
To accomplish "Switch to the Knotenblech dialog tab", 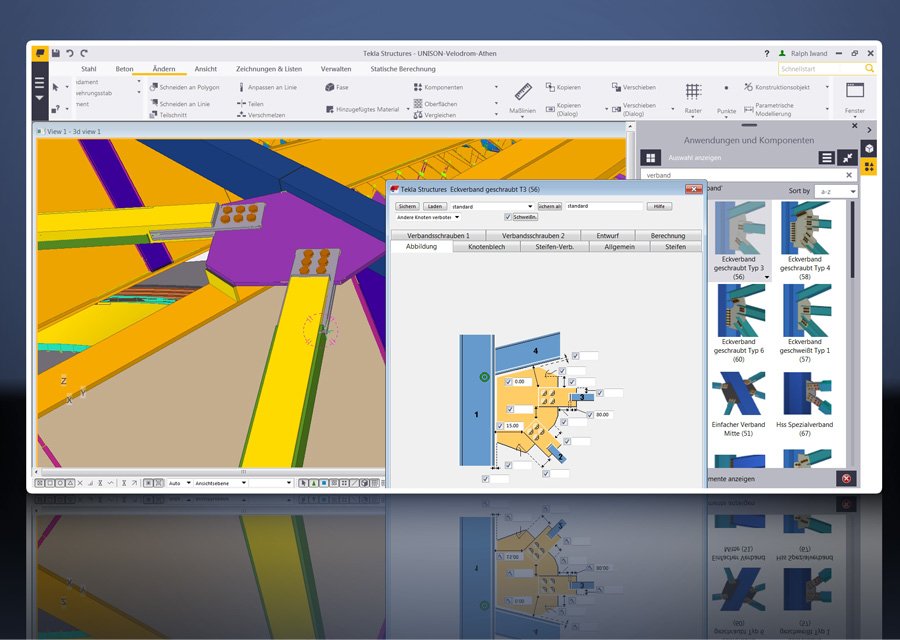I will 486,247.
